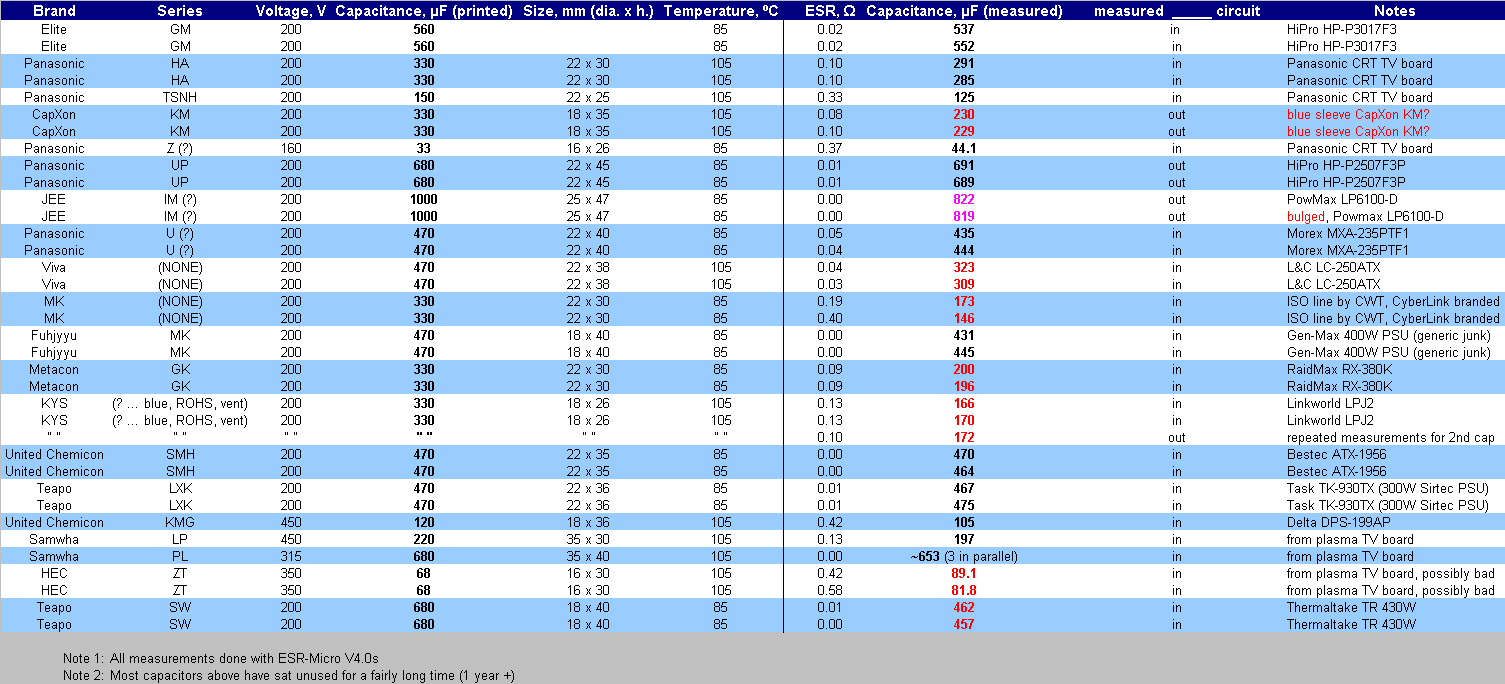The height and width of the screenshot is (684, 1505).
Task: Select measured capacitance 464
Action: [964, 471]
